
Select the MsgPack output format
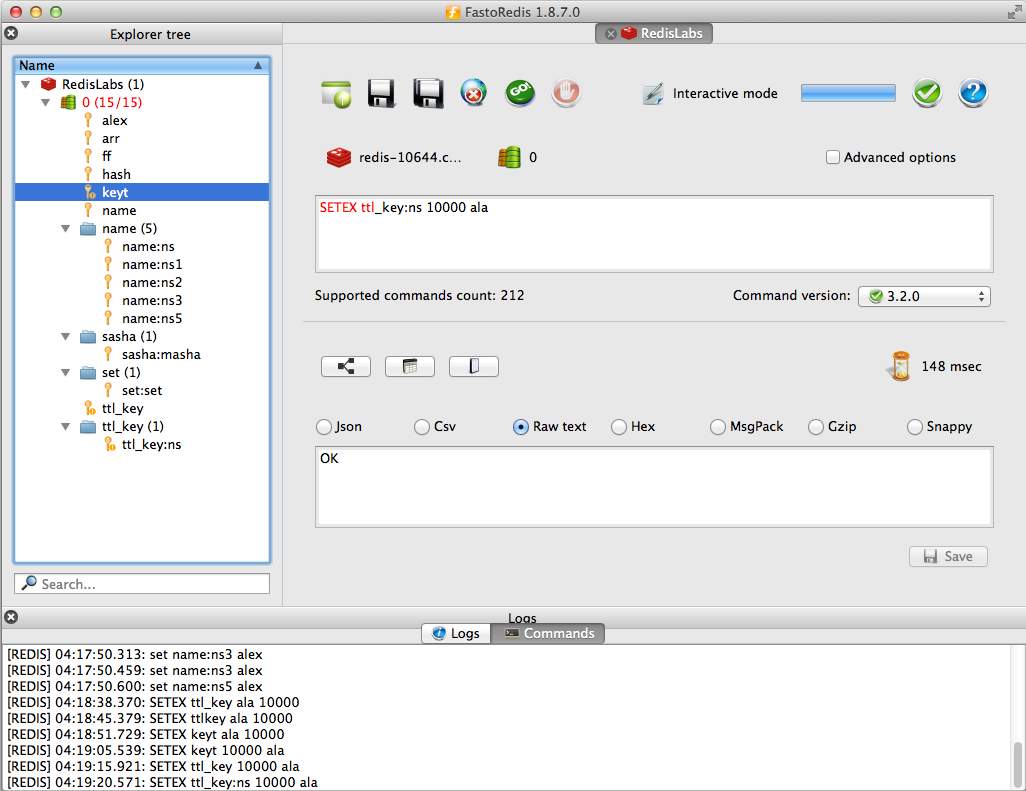coord(718,427)
